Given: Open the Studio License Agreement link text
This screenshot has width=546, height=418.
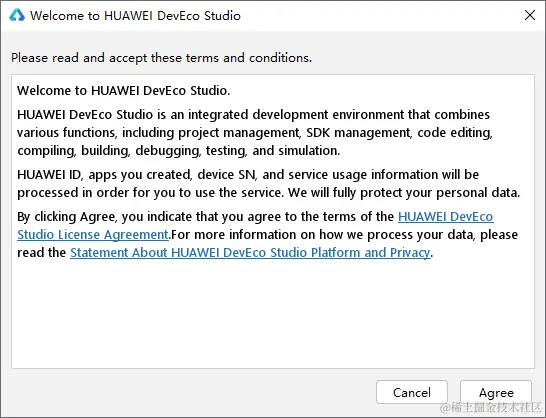Looking at the screenshot, I should (93, 235).
